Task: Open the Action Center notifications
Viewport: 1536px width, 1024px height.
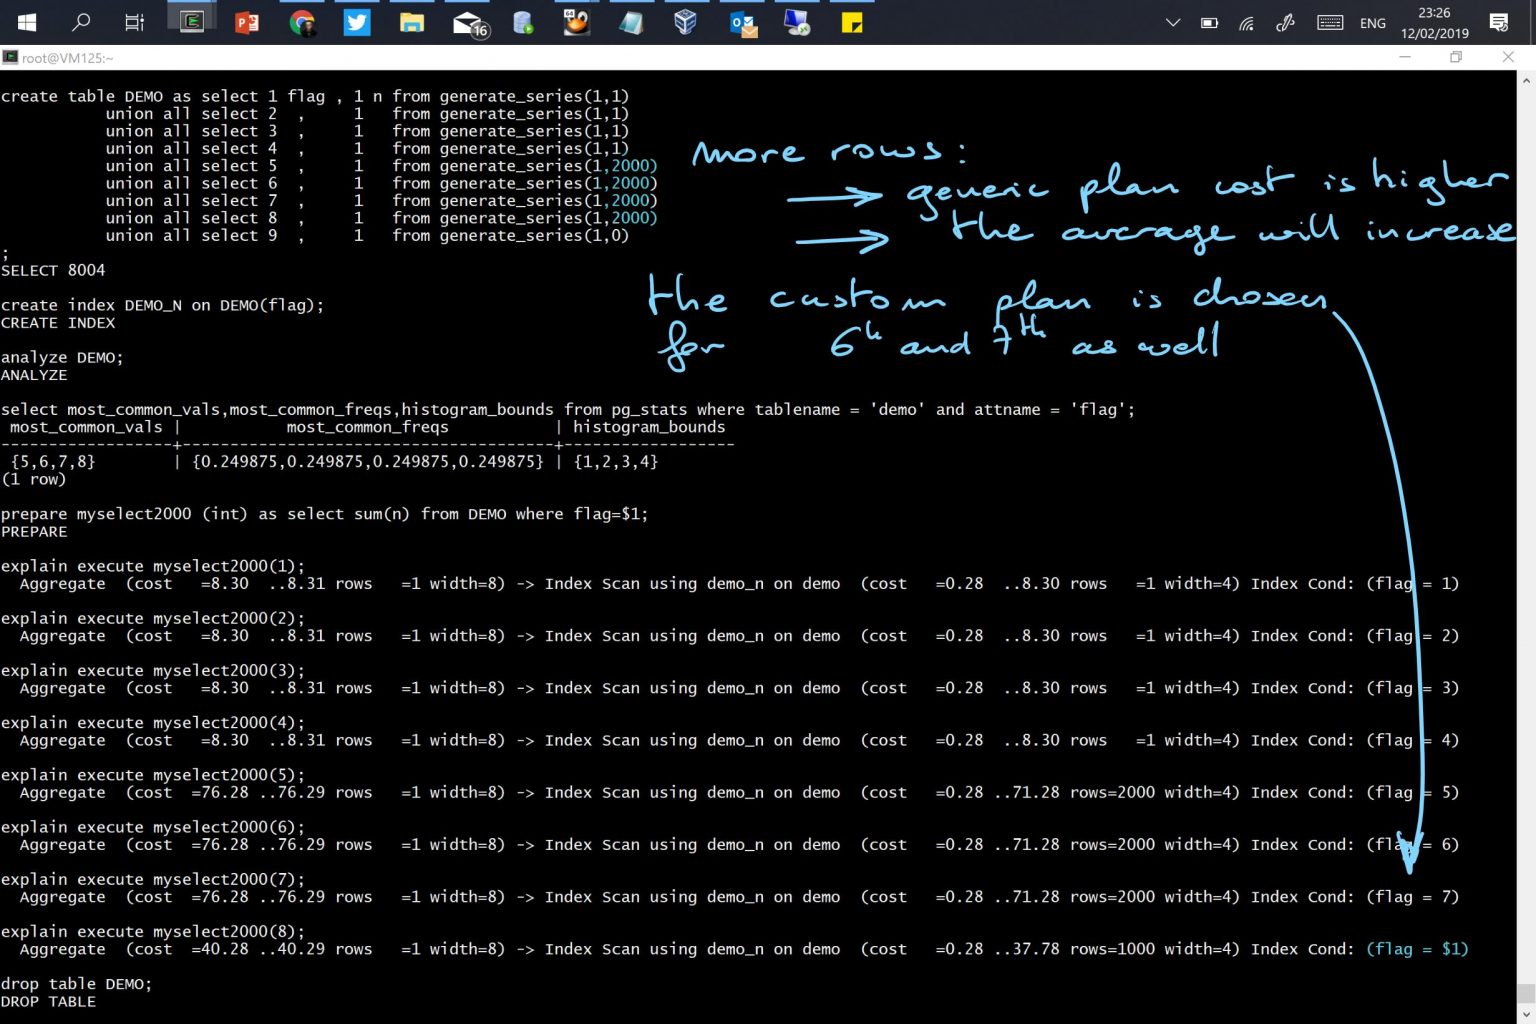Action: tap(1498, 22)
